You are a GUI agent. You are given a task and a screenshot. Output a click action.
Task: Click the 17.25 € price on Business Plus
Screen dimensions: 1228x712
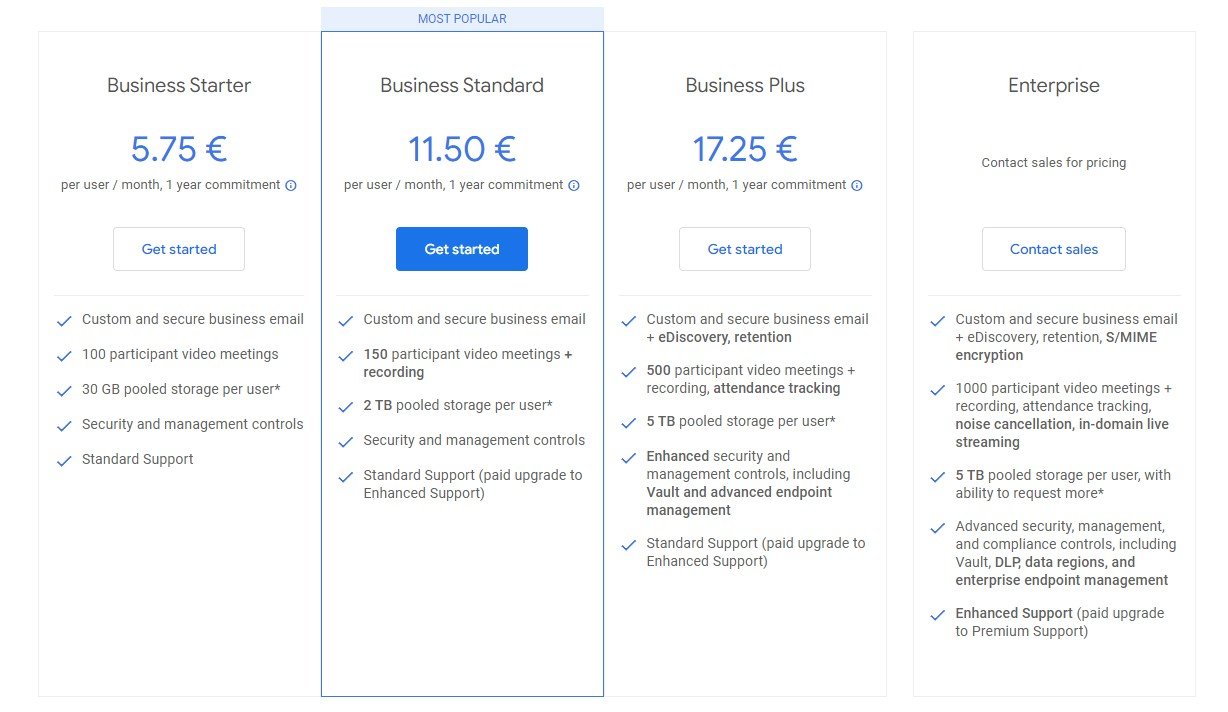point(744,148)
